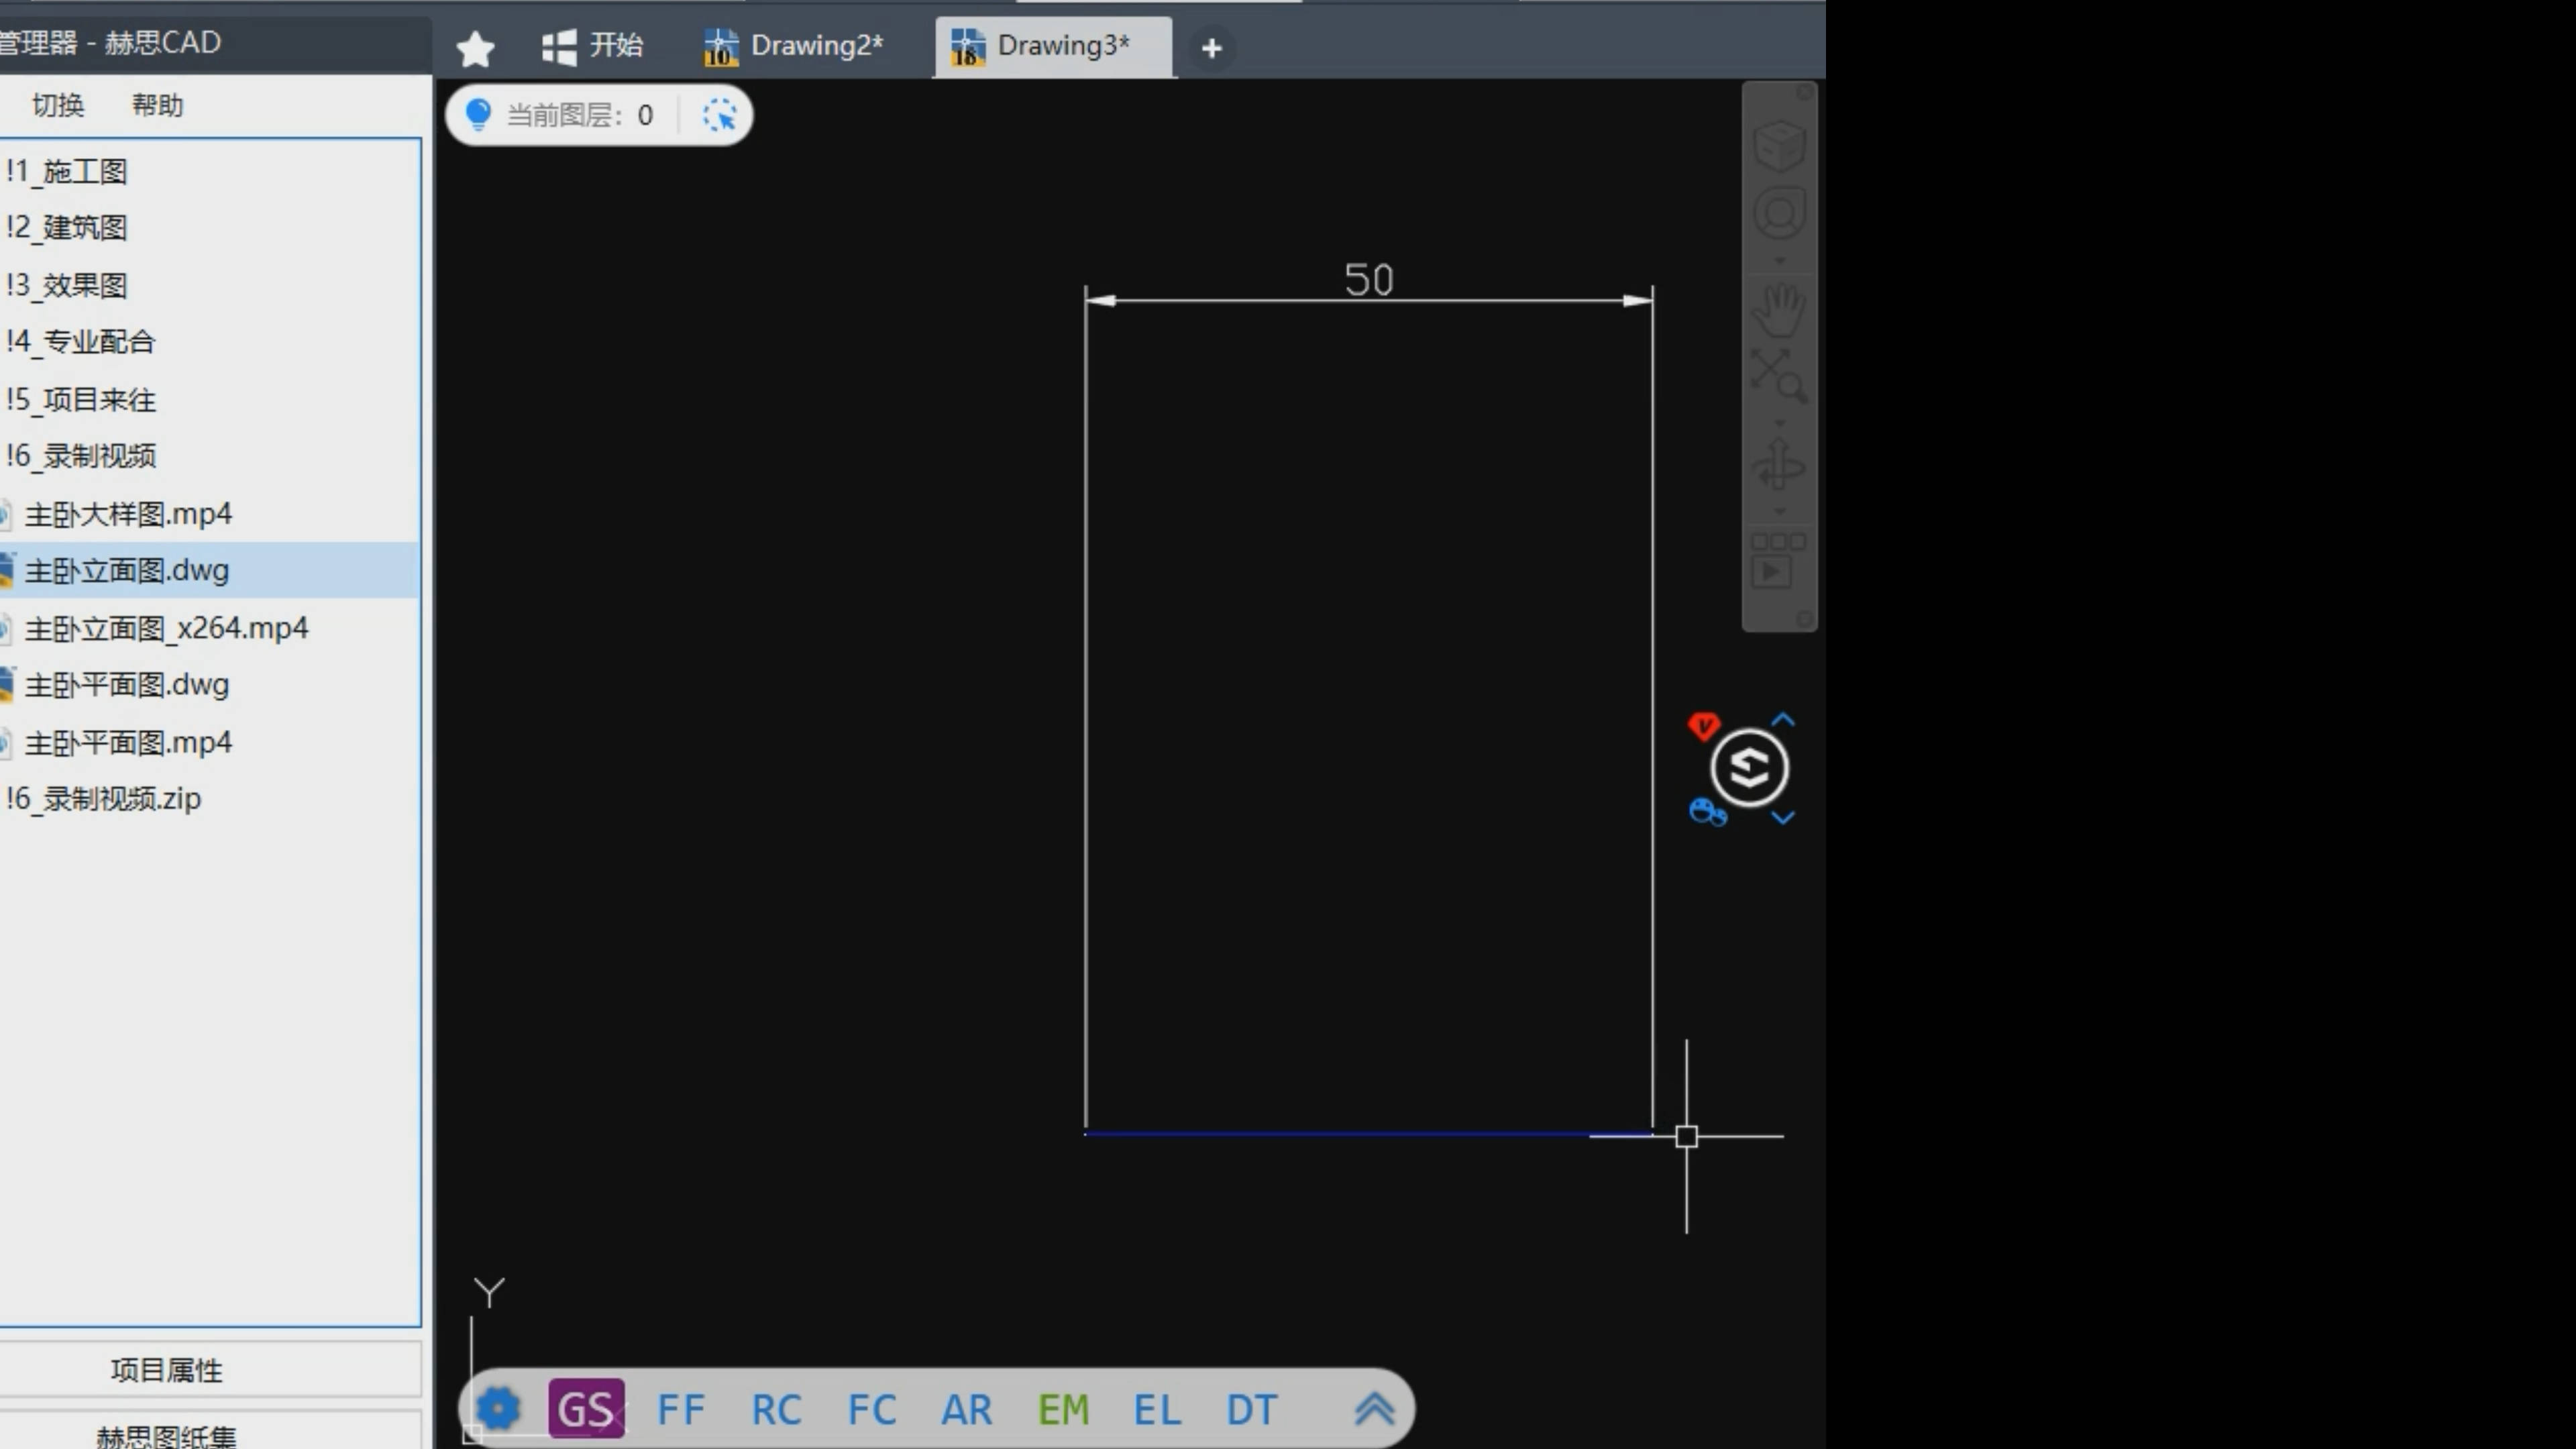2576x1449 pixels.
Task: Open the !3_效果图 folder
Action: (x=66, y=285)
